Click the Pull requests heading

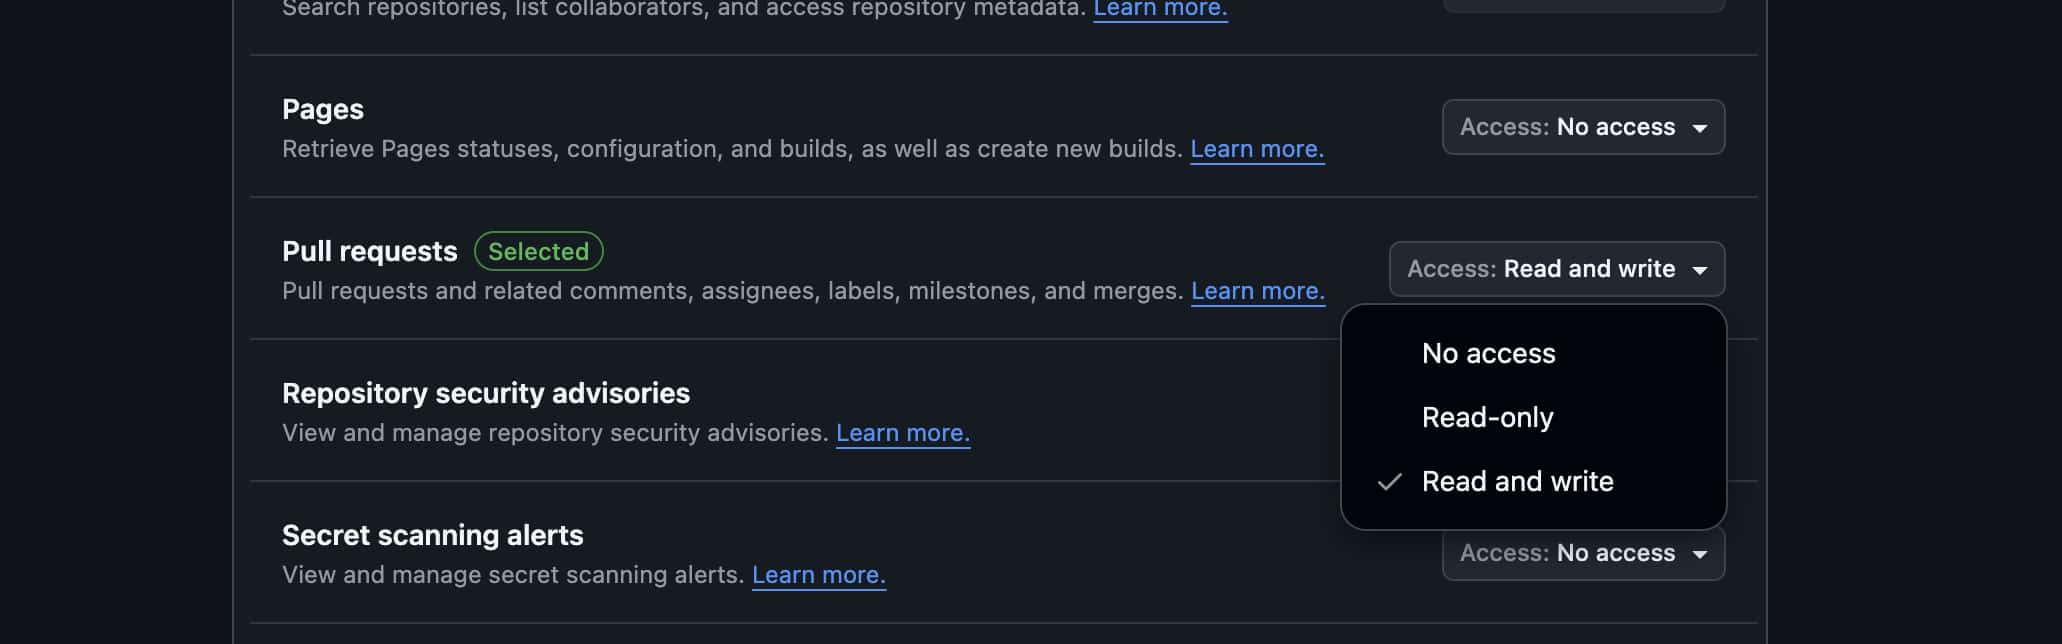click(x=369, y=251)
